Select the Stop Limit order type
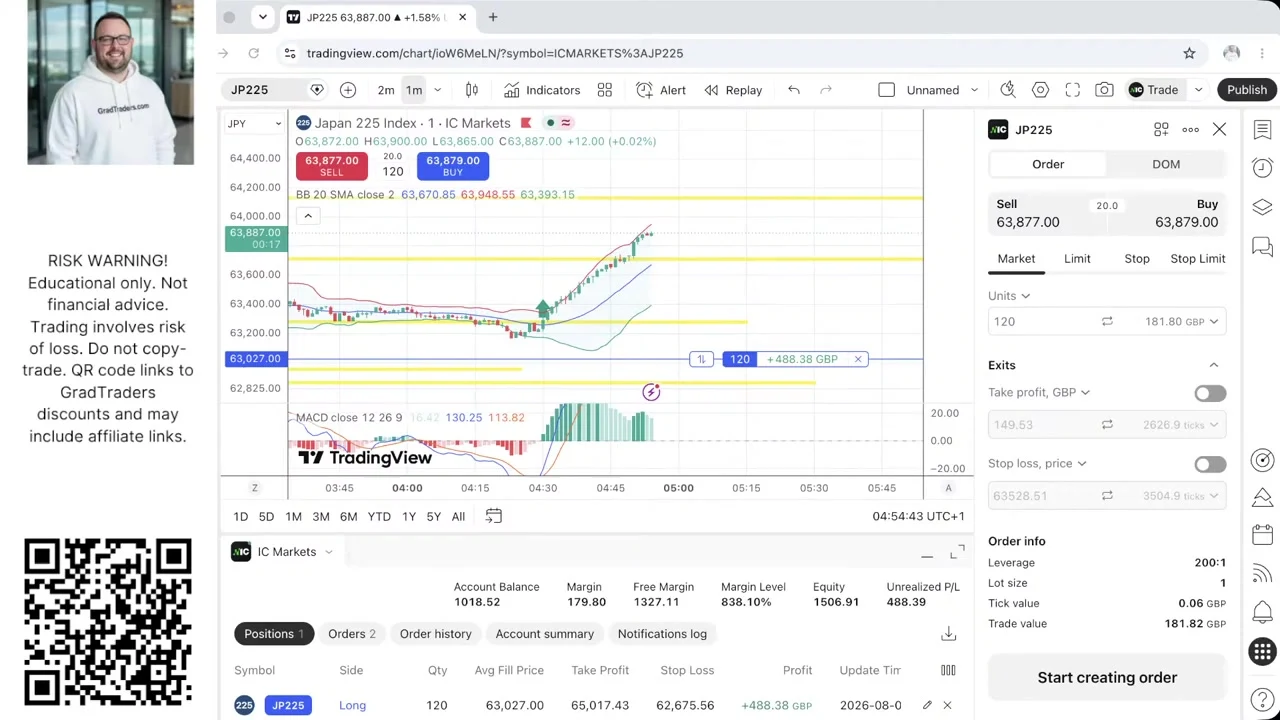 [x=1198, y=259]
